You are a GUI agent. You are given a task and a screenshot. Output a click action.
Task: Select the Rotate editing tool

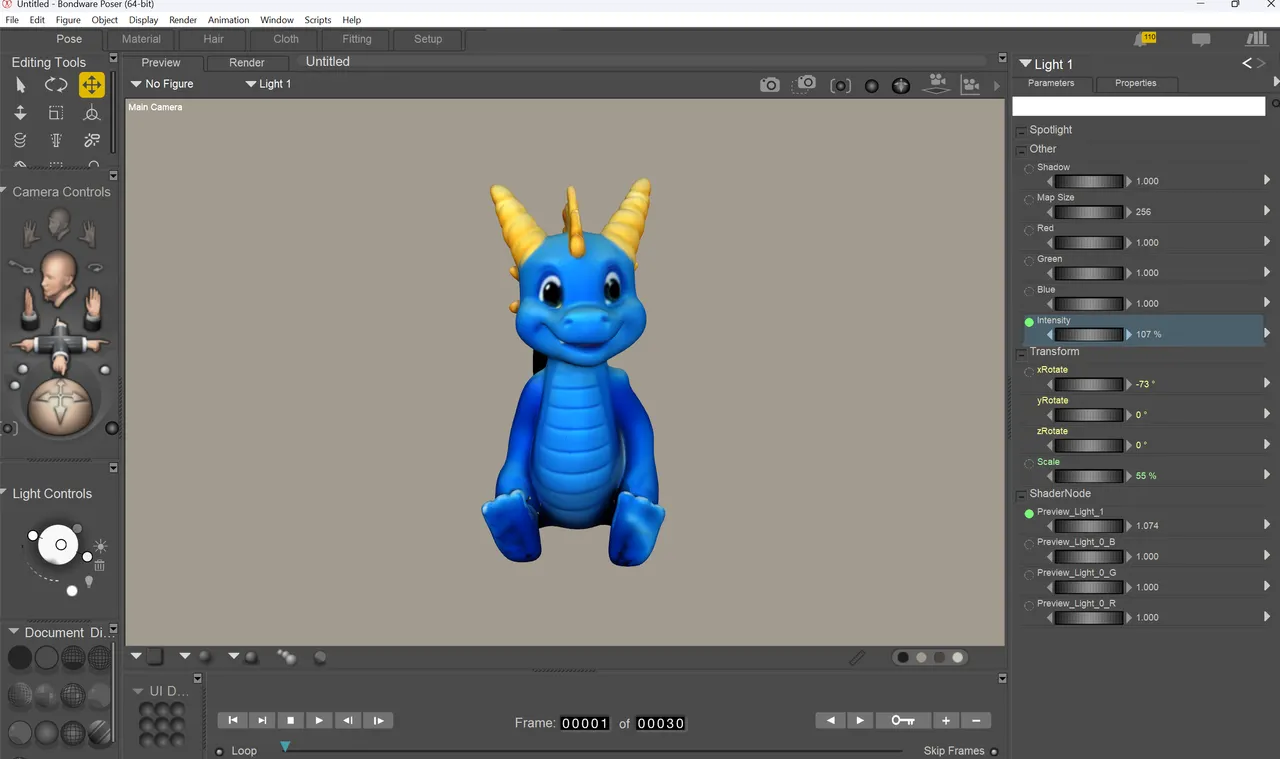[56, 85]
